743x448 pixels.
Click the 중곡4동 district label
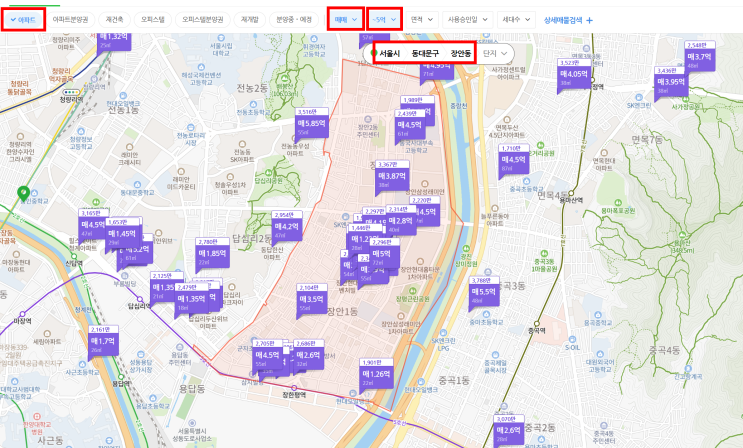(x=664, y=350)
